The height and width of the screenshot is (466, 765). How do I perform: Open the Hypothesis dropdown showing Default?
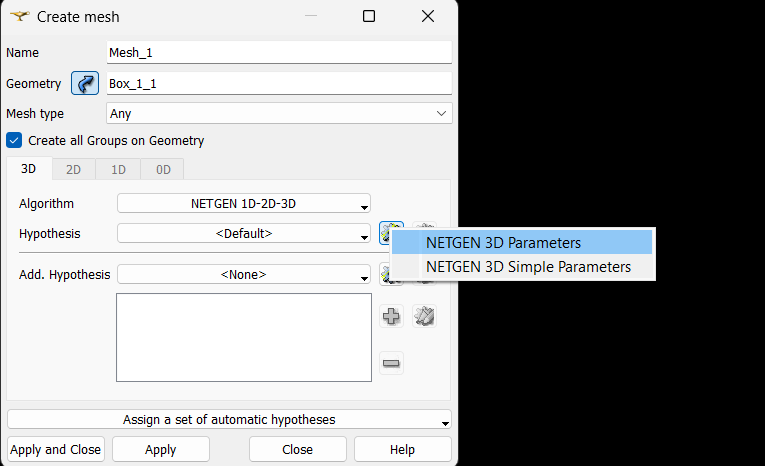pos(244,233)
